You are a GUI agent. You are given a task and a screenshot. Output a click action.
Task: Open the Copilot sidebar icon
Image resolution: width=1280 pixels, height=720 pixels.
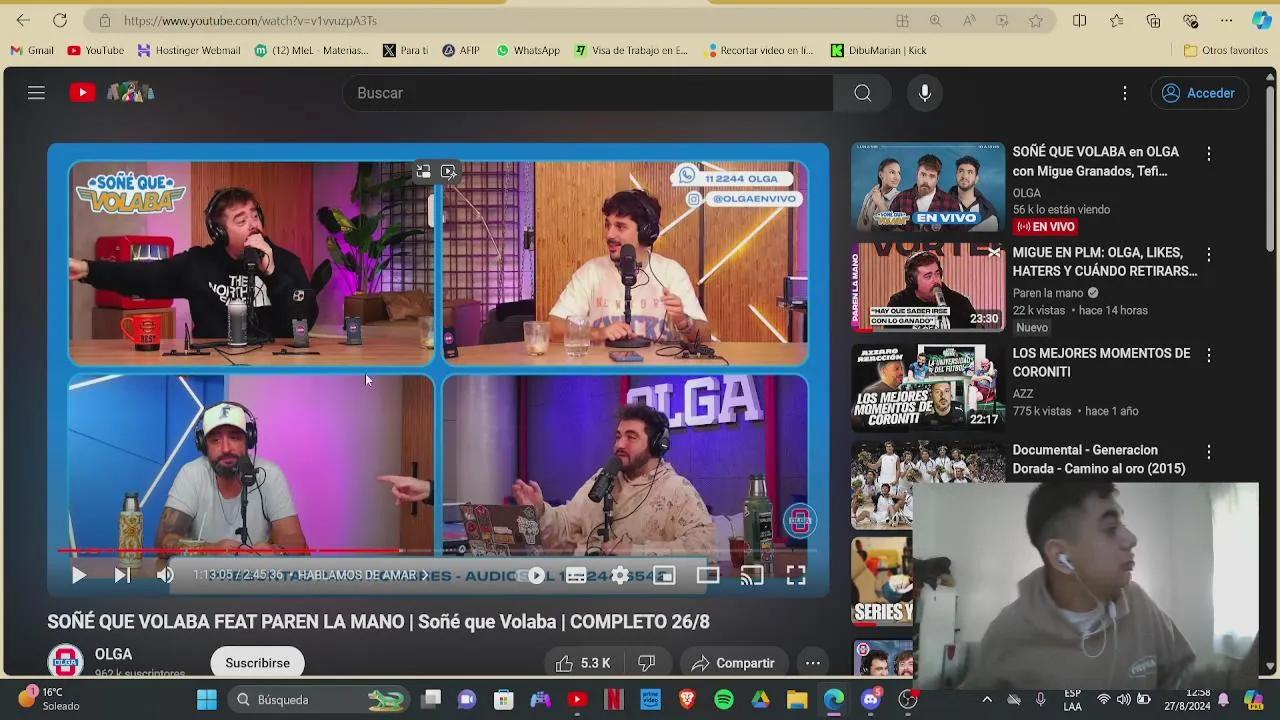(x=1262, y=20)
